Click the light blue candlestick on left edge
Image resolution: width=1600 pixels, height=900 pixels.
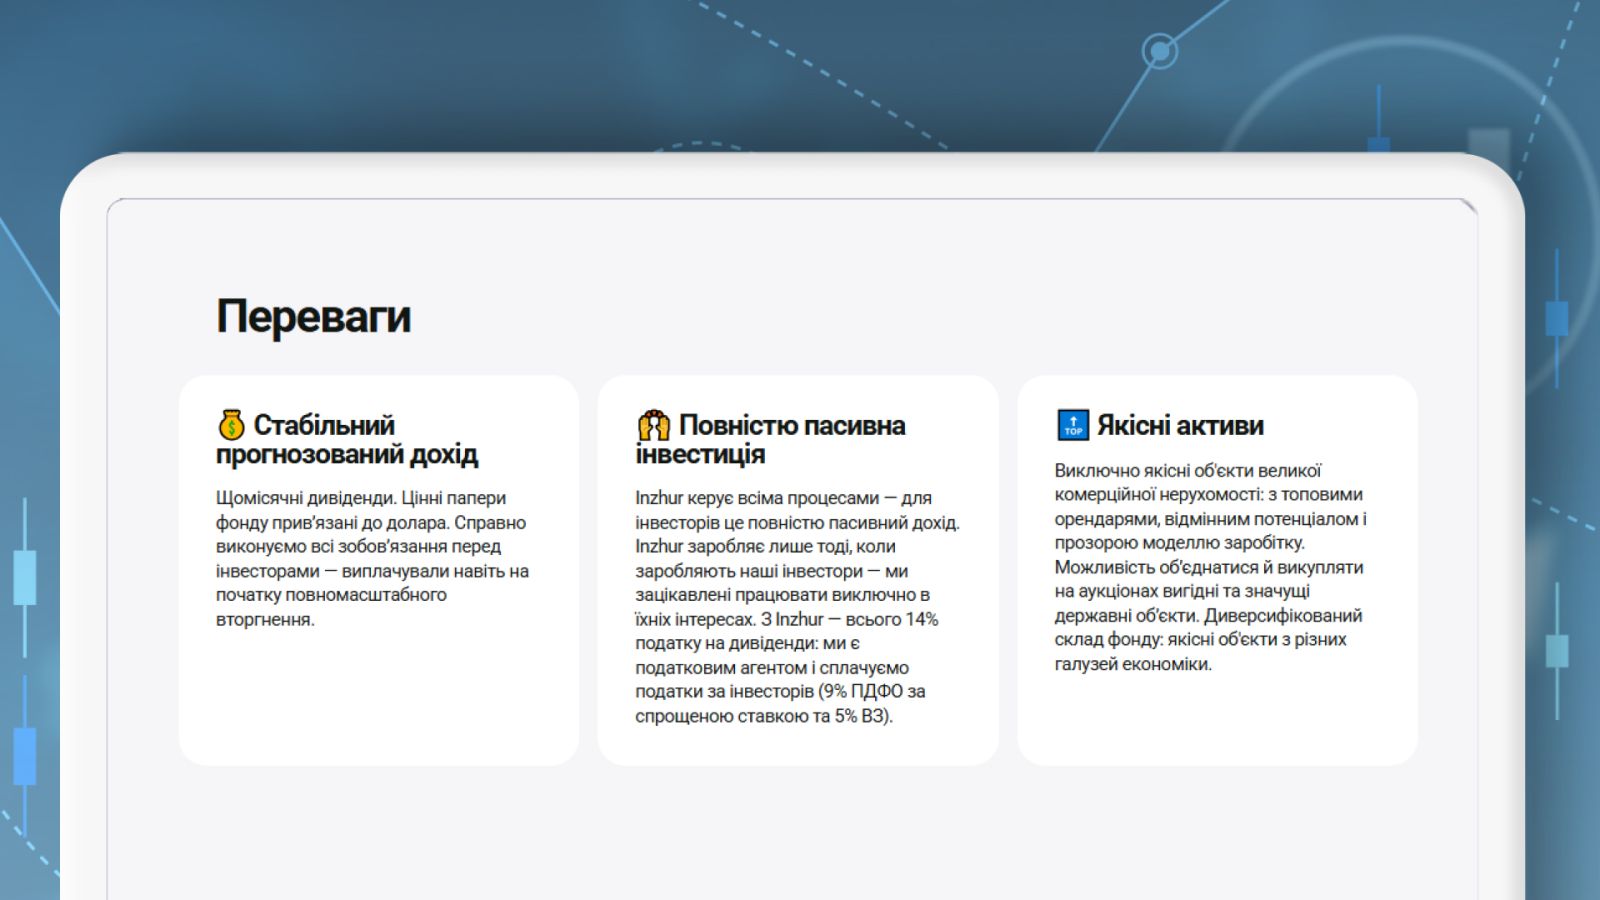pos(25,577)
